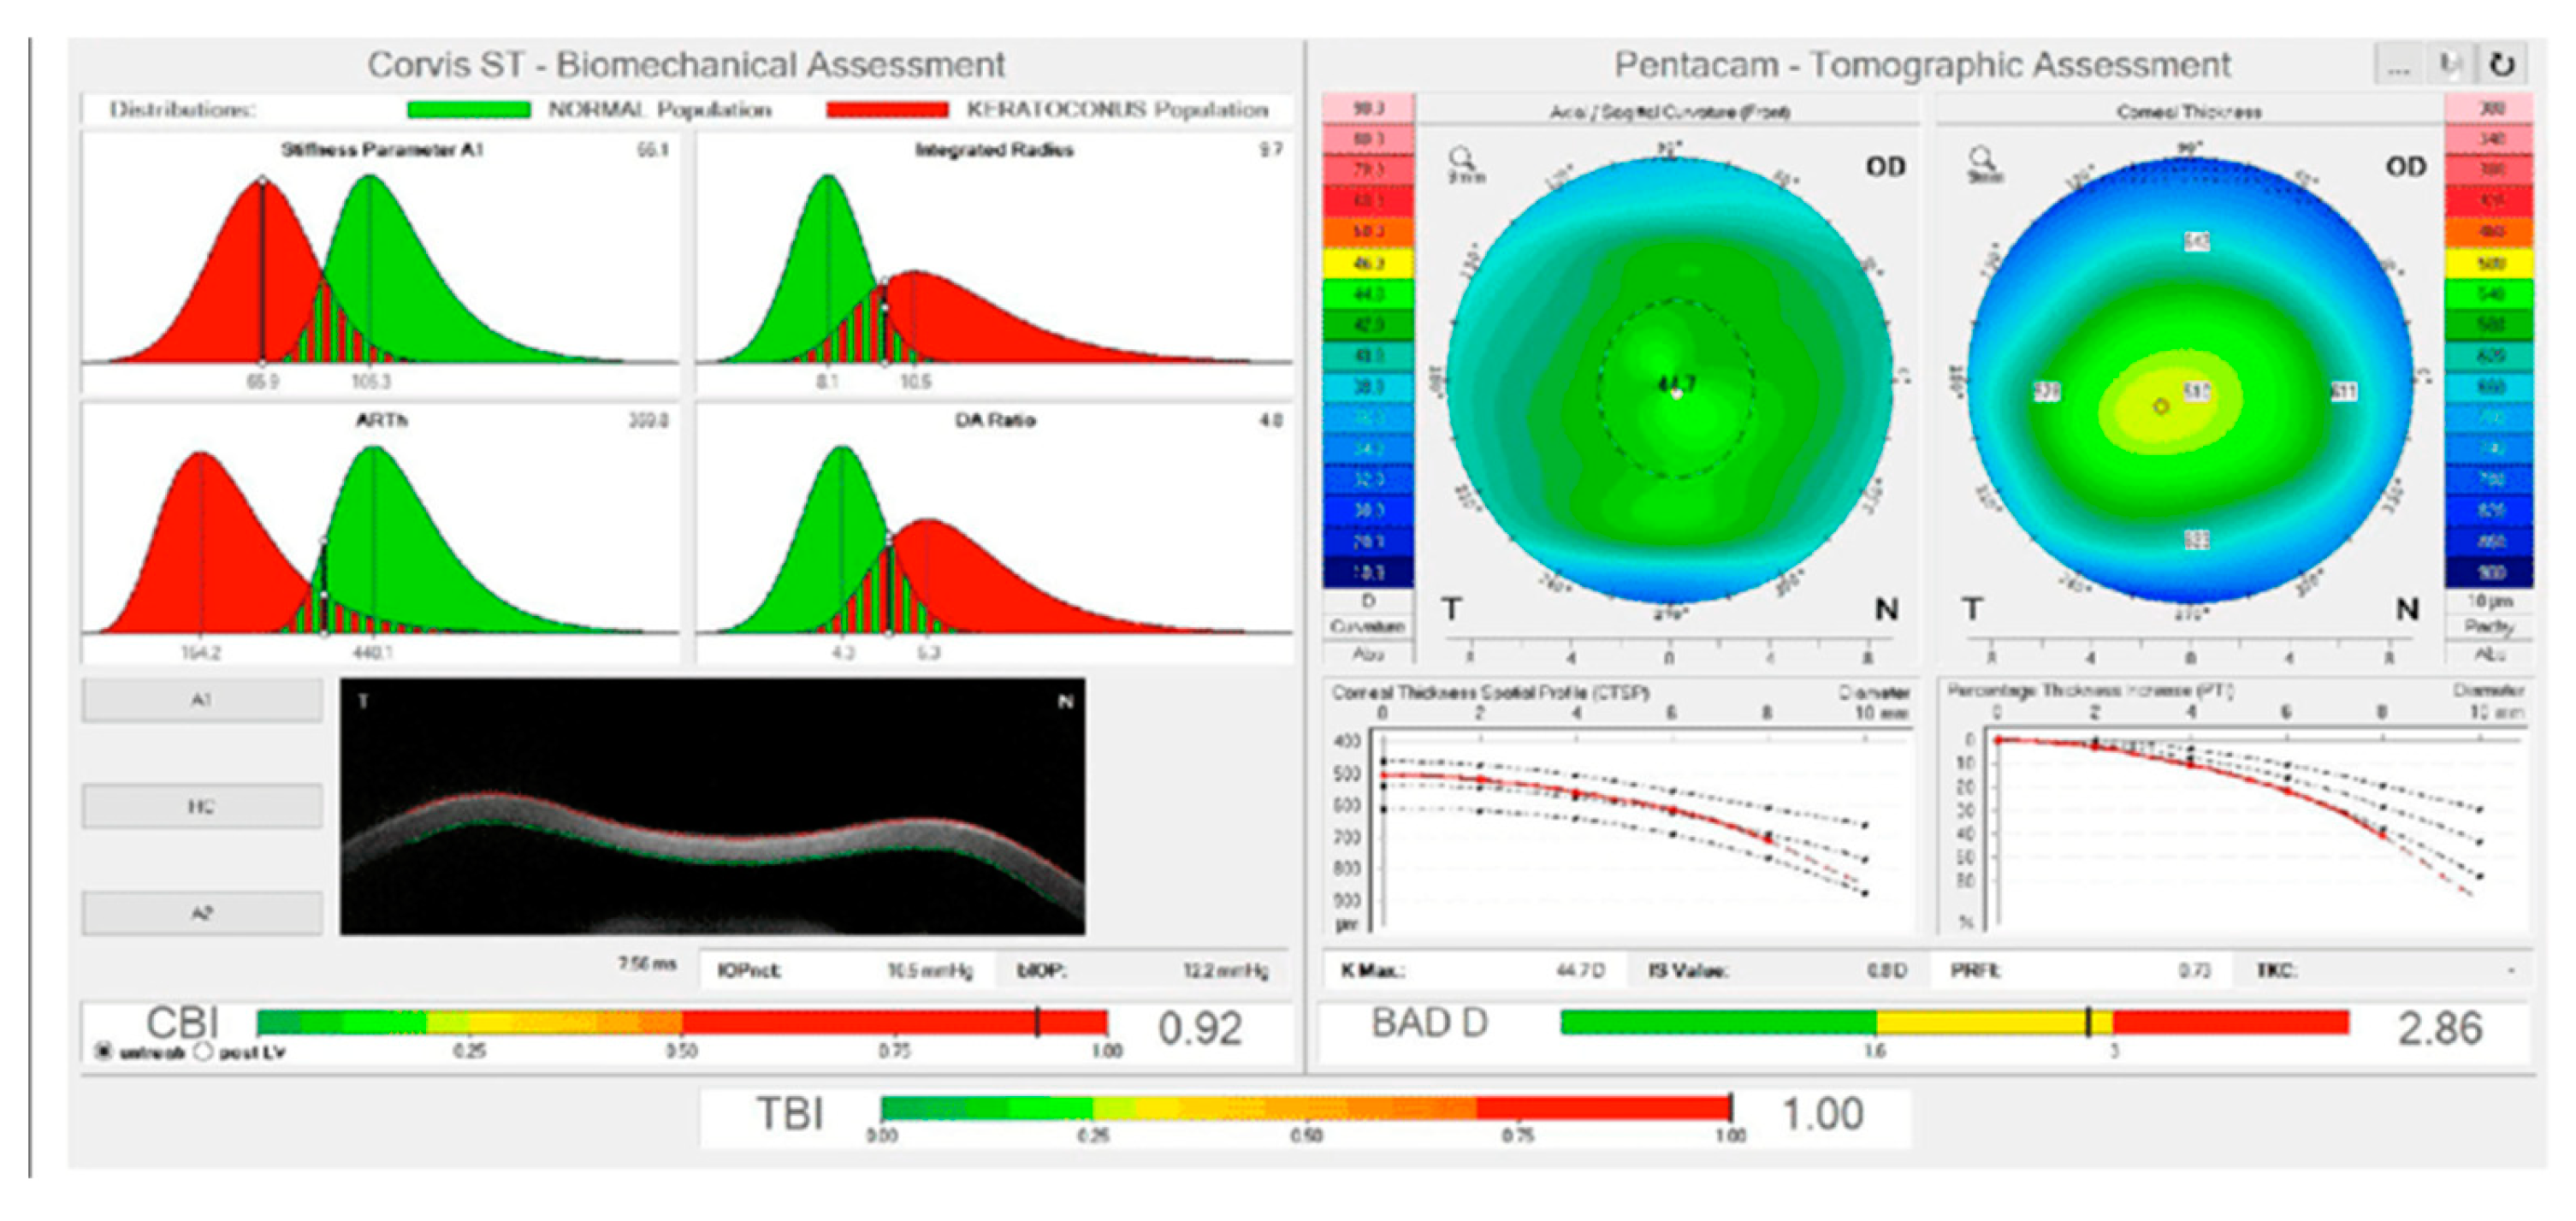The image size is (2576, 1221).
Task: Click the Curvature label below the diopter scale
Action: (x=1367, y=627)
